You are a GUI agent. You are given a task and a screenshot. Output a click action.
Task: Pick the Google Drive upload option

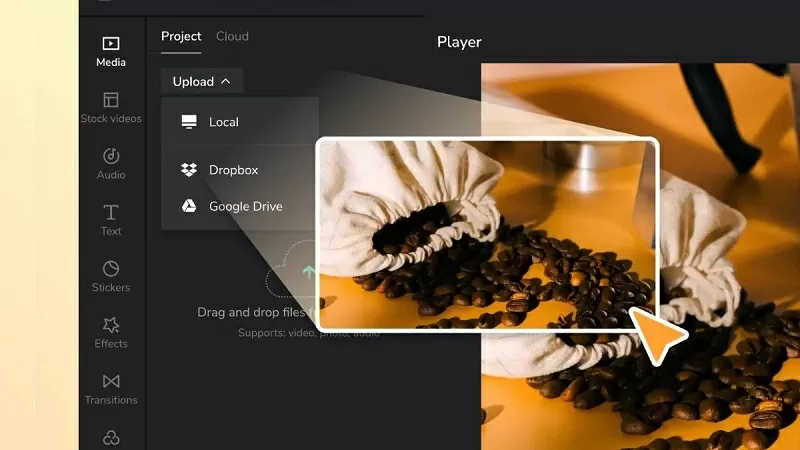coord(245,206)
